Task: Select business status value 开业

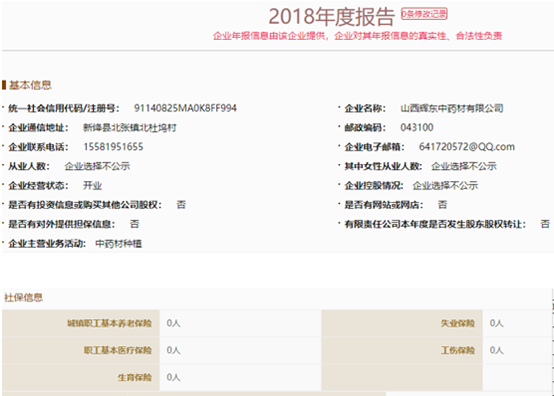Action: click(93, 185)
